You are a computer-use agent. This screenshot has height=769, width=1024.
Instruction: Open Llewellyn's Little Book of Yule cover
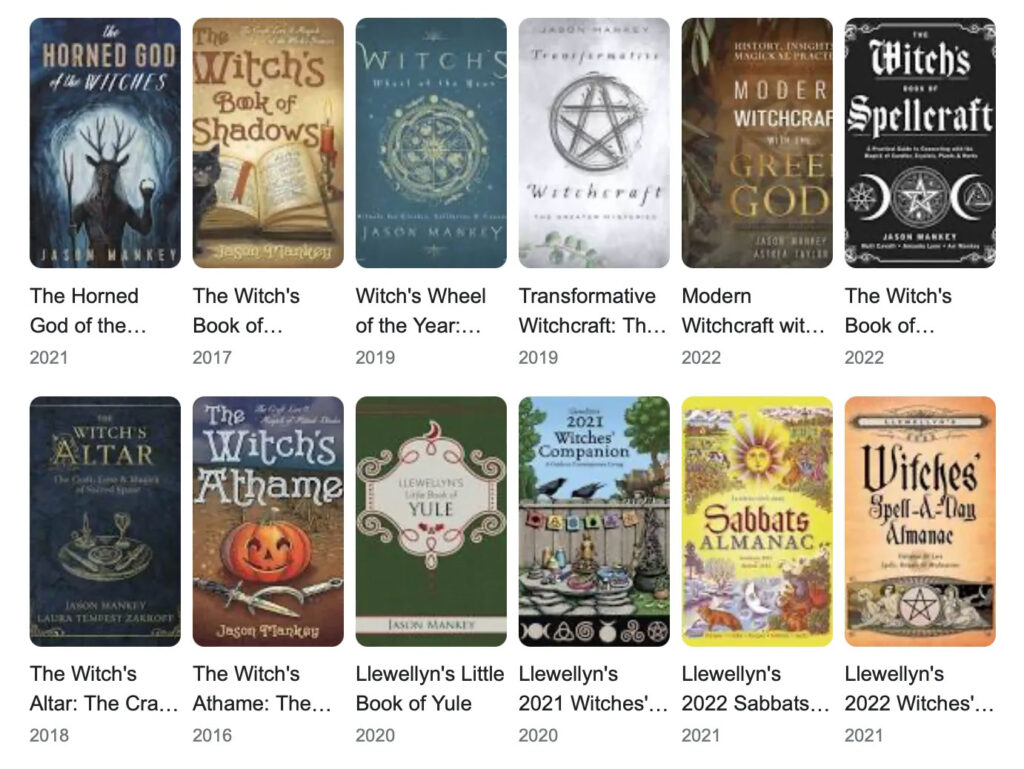point(431,522)
